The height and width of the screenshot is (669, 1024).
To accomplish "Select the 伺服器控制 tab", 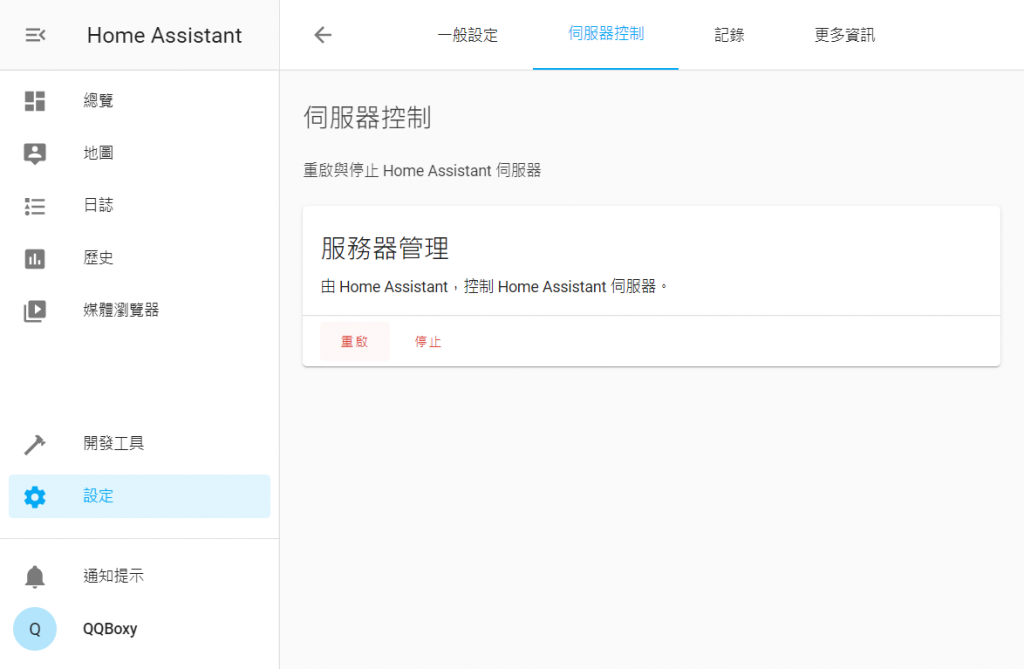I will (606, 34).
